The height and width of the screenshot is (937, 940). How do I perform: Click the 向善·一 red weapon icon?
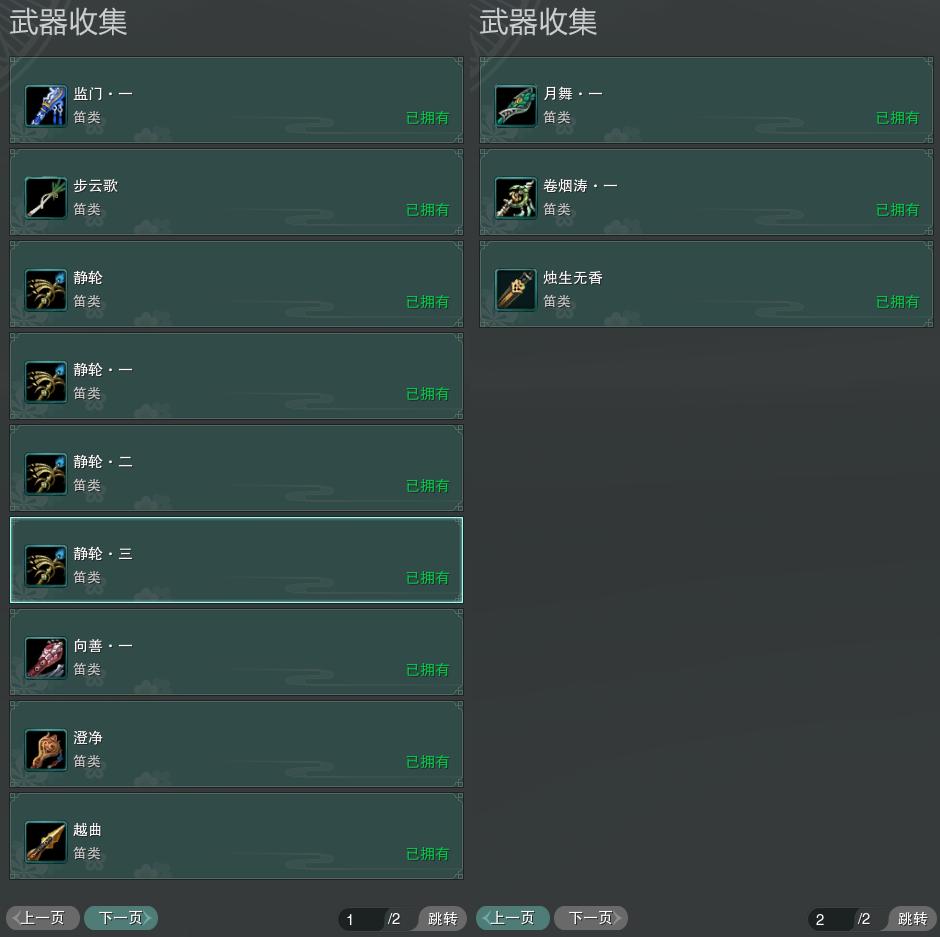point(46,658)
